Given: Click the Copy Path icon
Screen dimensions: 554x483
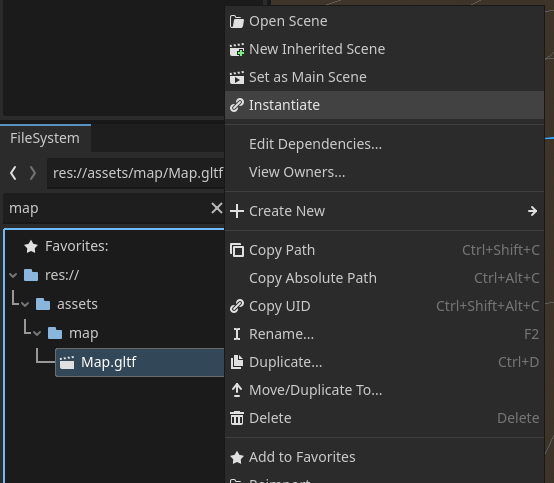Looking at the screenshot, I should click(x=236, y=250).
